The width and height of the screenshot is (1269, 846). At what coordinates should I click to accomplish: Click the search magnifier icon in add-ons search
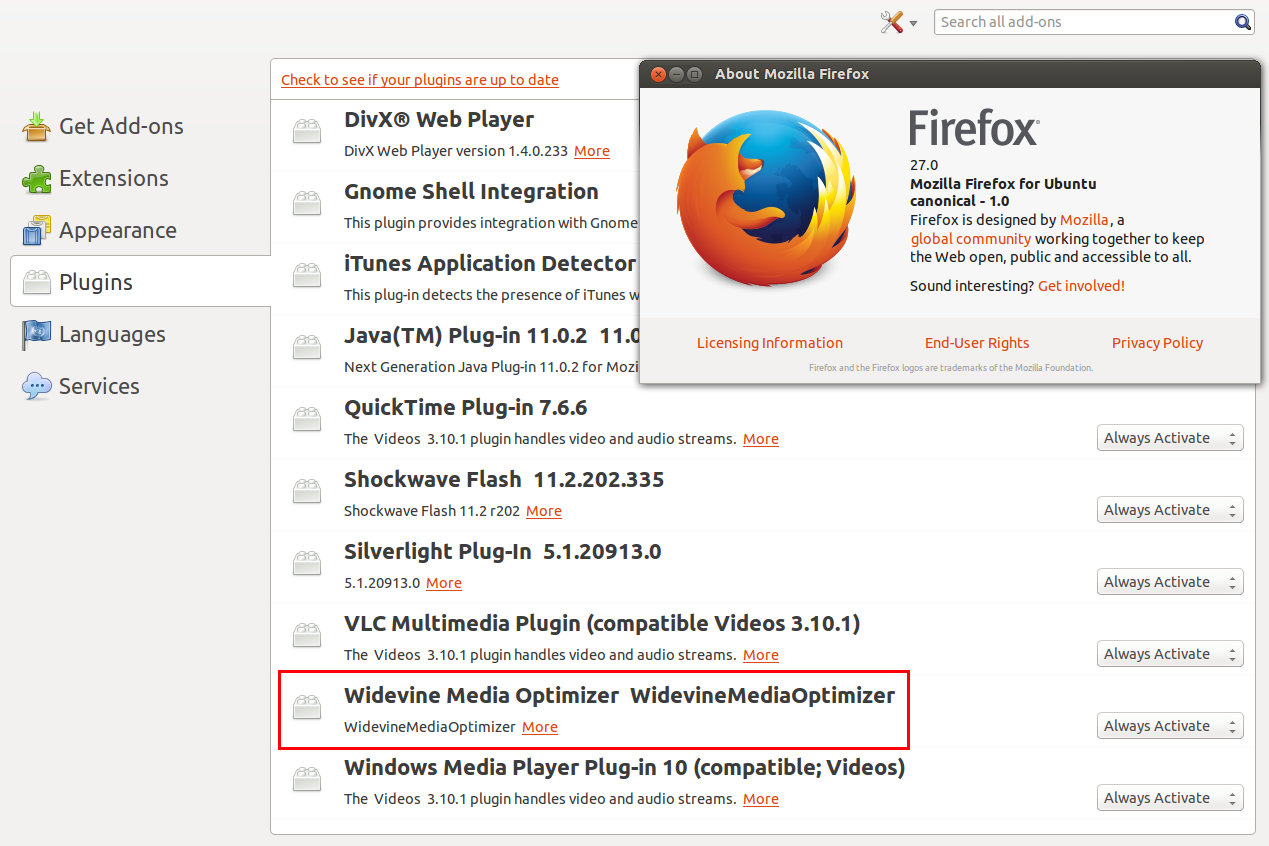click(1242, 22)
